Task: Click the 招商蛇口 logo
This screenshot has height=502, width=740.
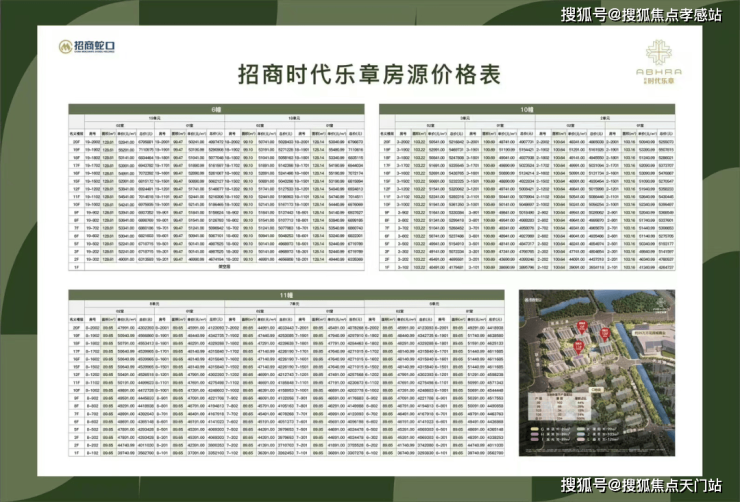Action: point(87,46)
